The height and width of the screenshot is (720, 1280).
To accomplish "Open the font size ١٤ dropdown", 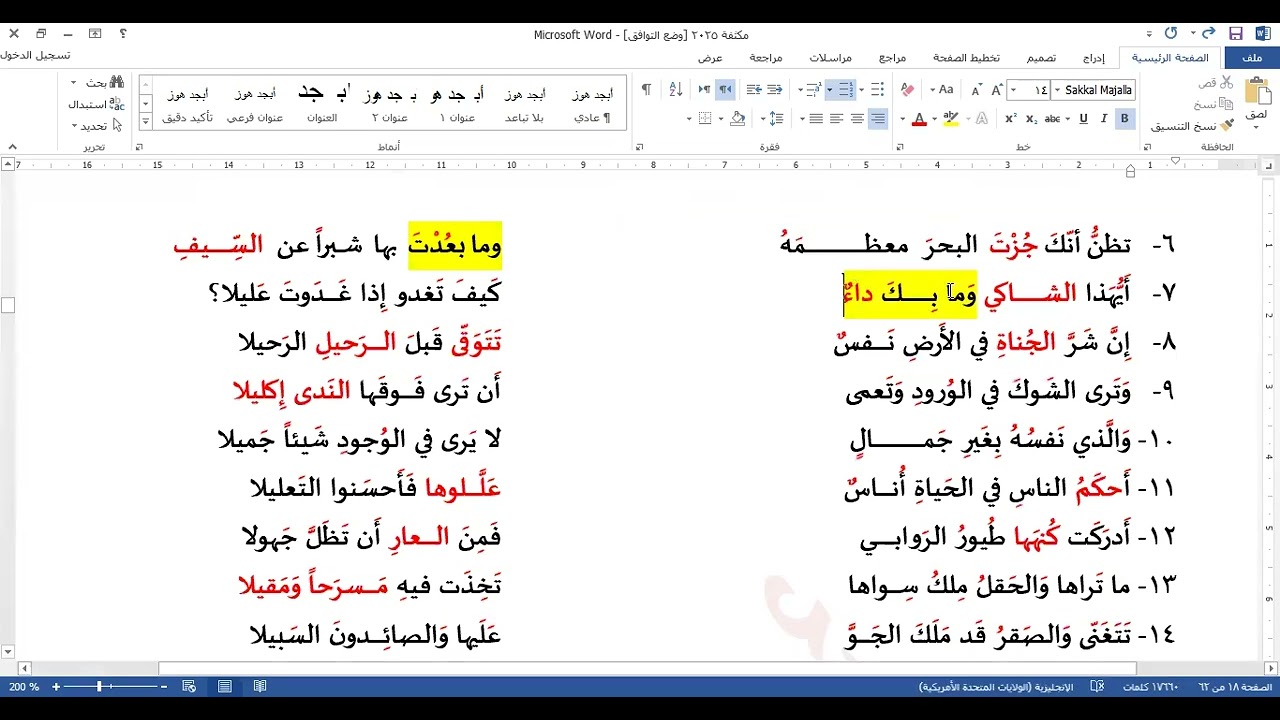I will click(x=1014, y=90).
